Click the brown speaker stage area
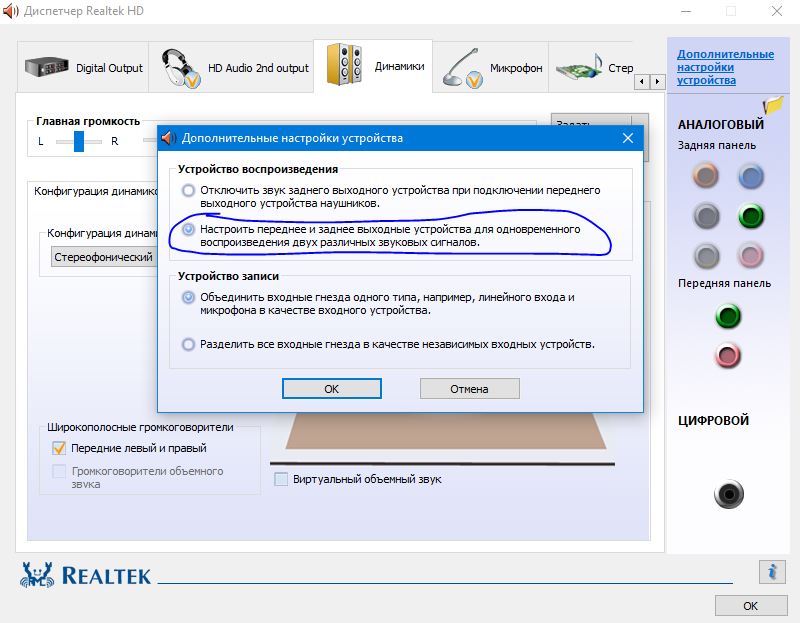800x623 pixels. (445, 432)
